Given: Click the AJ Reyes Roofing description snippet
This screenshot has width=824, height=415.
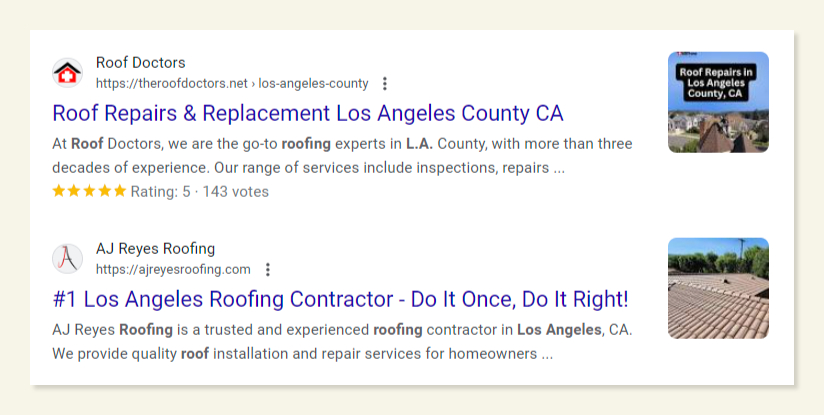Looking at the screenshot, I should click(x=342, y=341).
